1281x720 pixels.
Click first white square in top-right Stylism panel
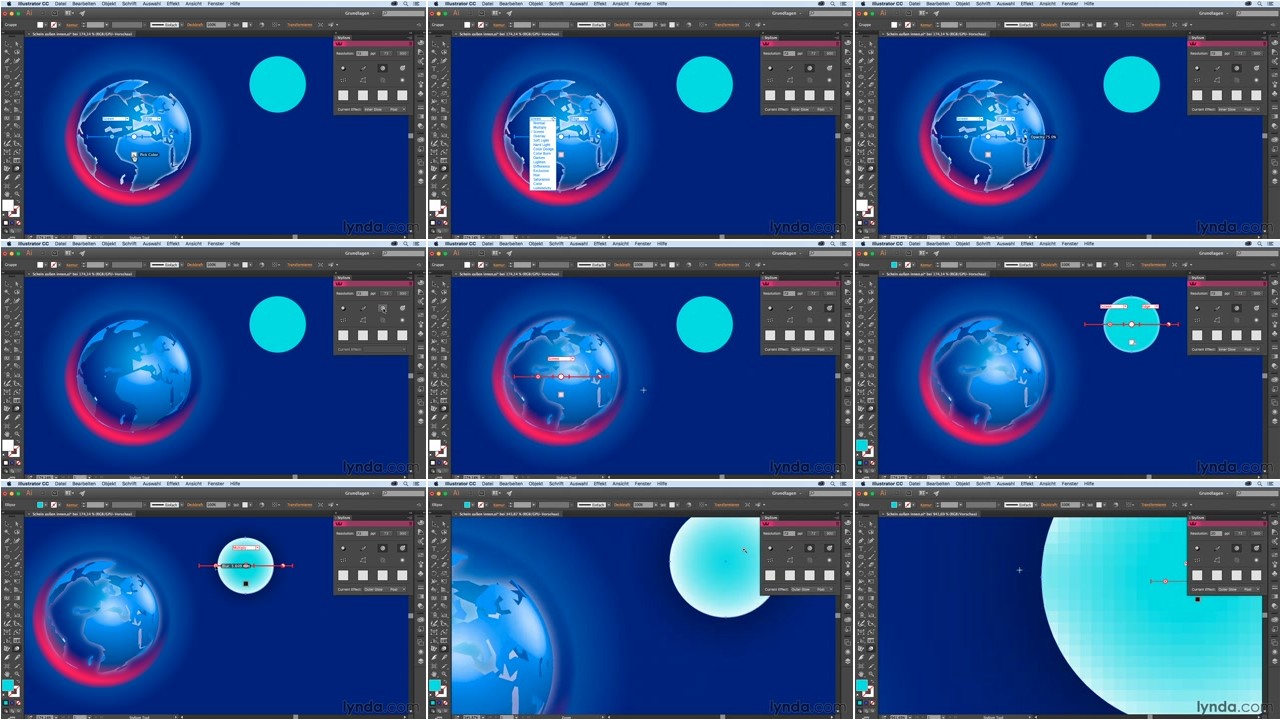[1198, 95]
